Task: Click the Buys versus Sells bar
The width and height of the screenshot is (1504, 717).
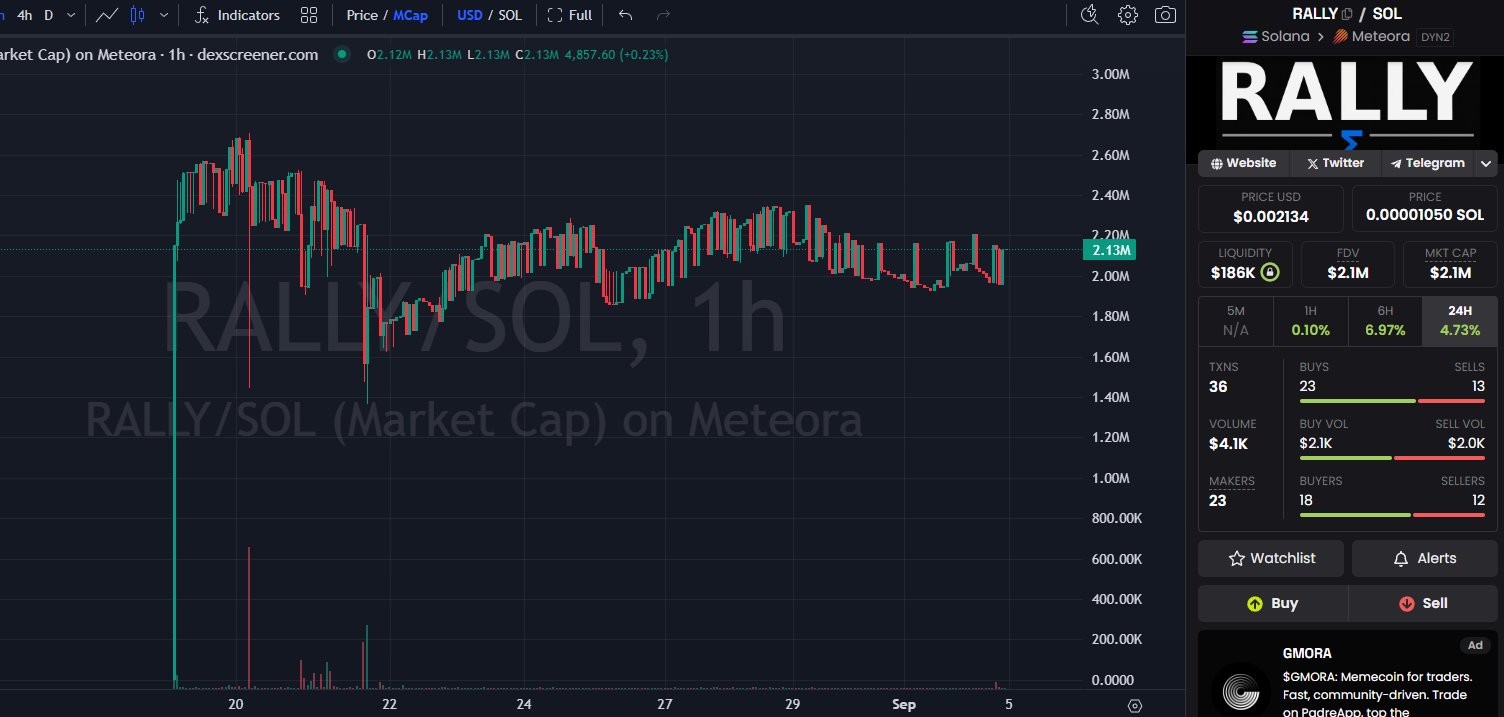Action: click(x=1392, y=401)
